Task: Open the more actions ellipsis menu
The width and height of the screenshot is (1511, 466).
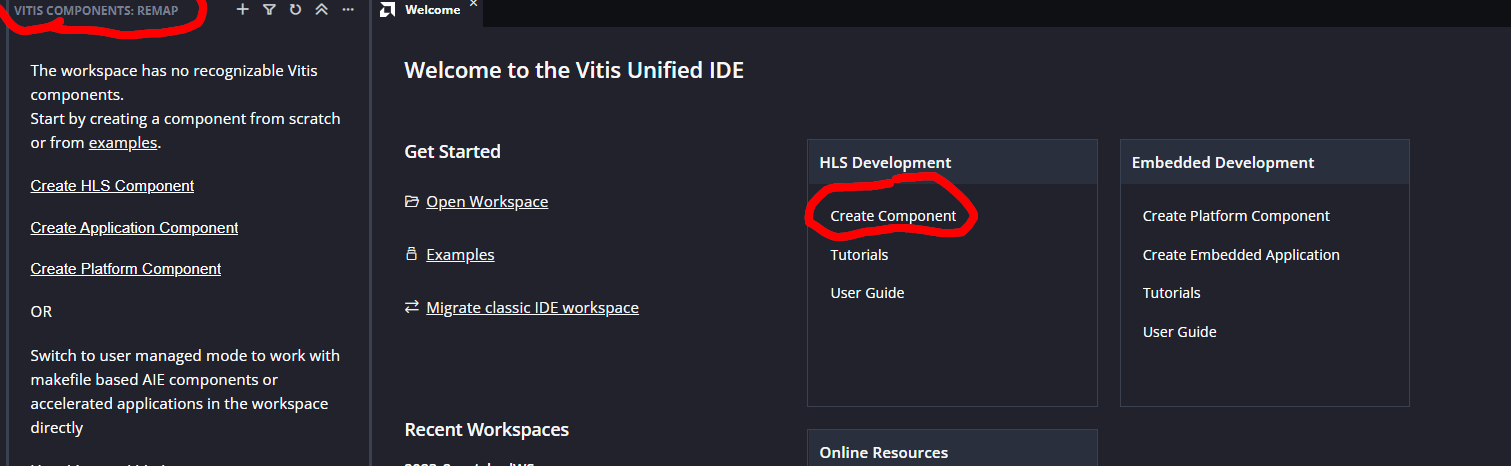Action: tap(348, 9)
